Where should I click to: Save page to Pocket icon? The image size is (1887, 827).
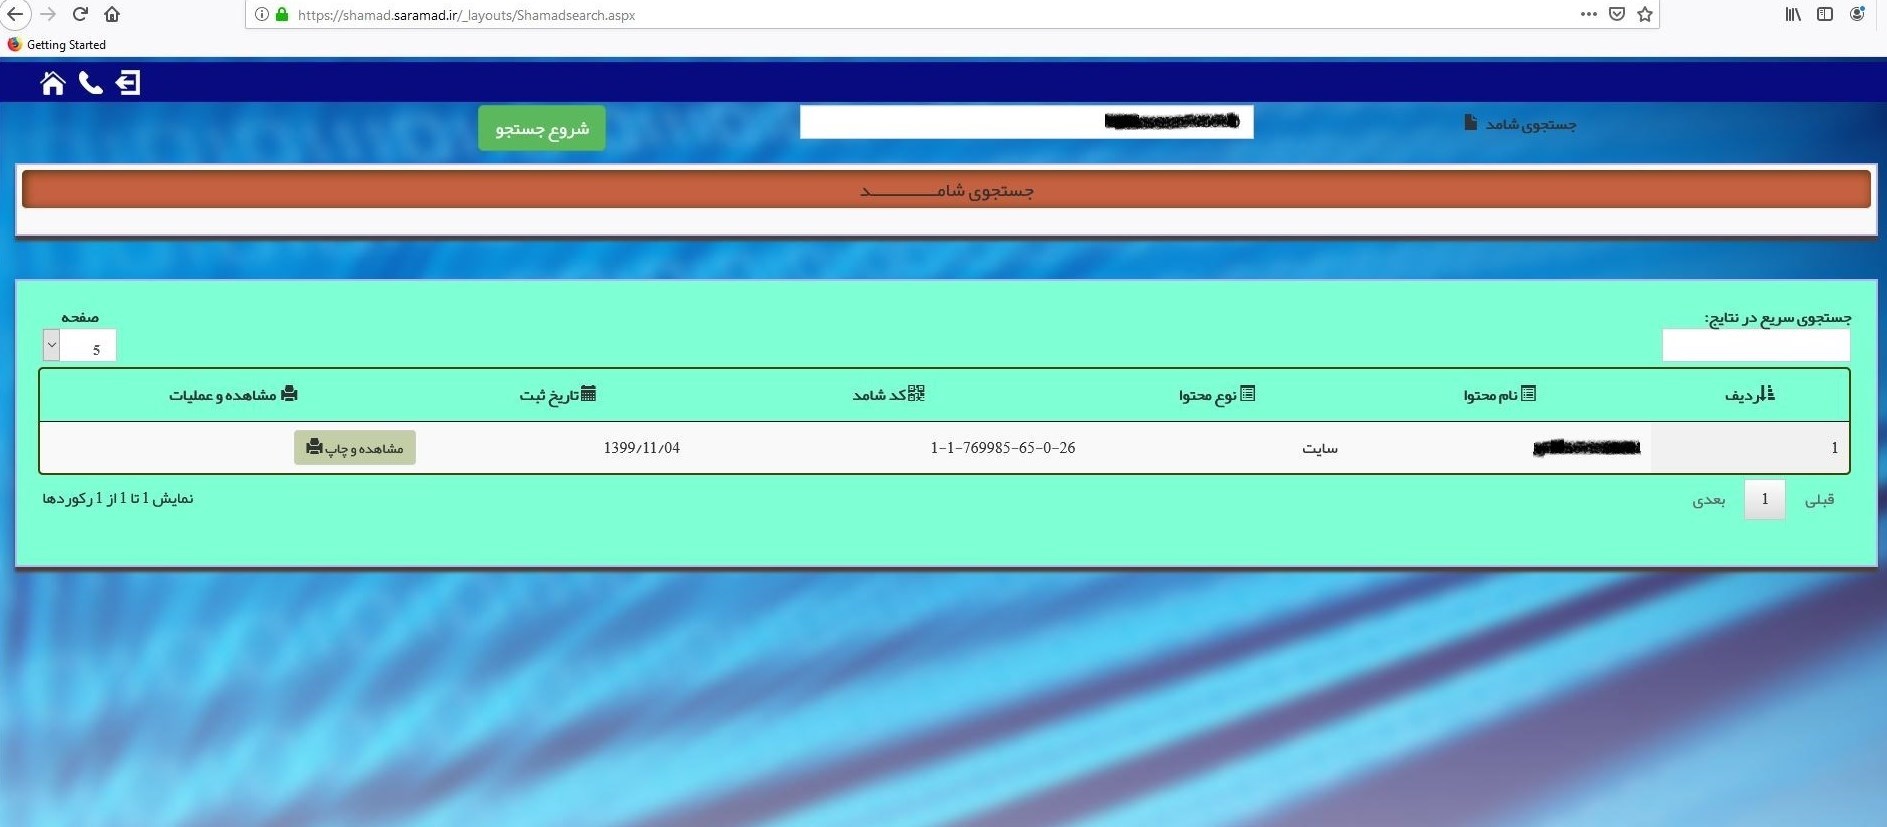(x=1617, y=14)
